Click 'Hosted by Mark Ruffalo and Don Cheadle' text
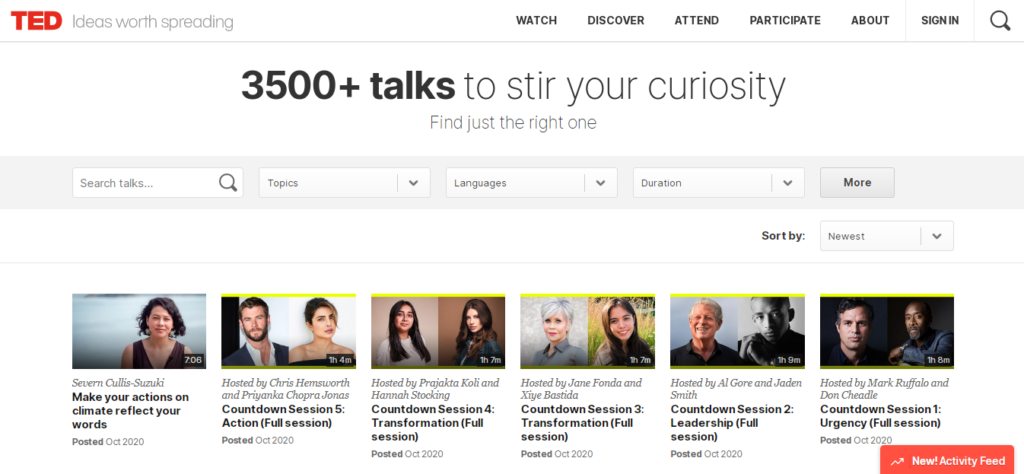The width and height of the screenshot is (1024, 474). tap(884, 389)
